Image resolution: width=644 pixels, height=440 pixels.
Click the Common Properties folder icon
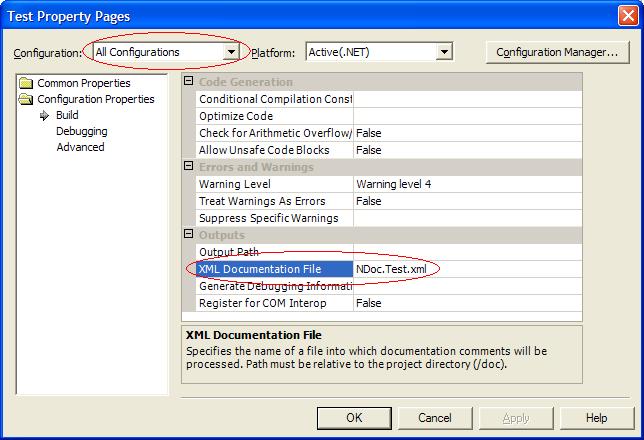[26, 83]
